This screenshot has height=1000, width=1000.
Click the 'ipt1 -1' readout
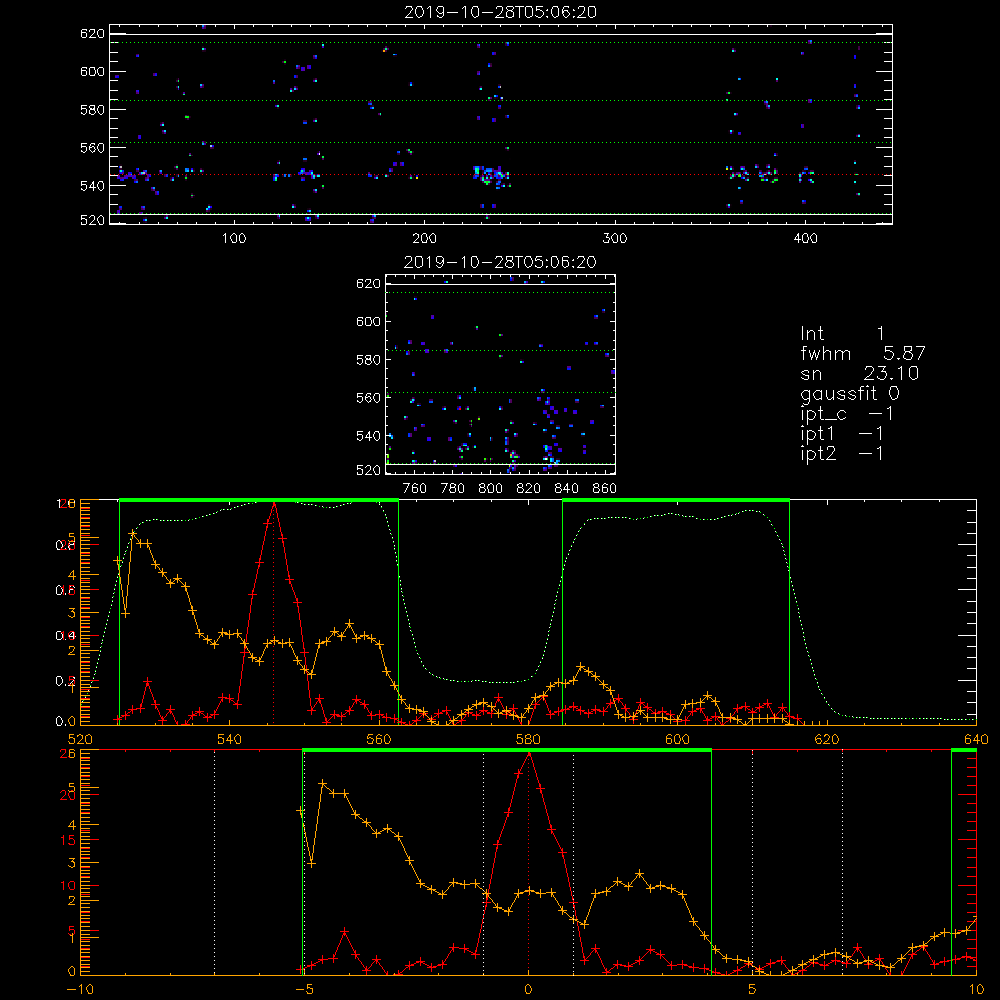click(x=842, y=434)
